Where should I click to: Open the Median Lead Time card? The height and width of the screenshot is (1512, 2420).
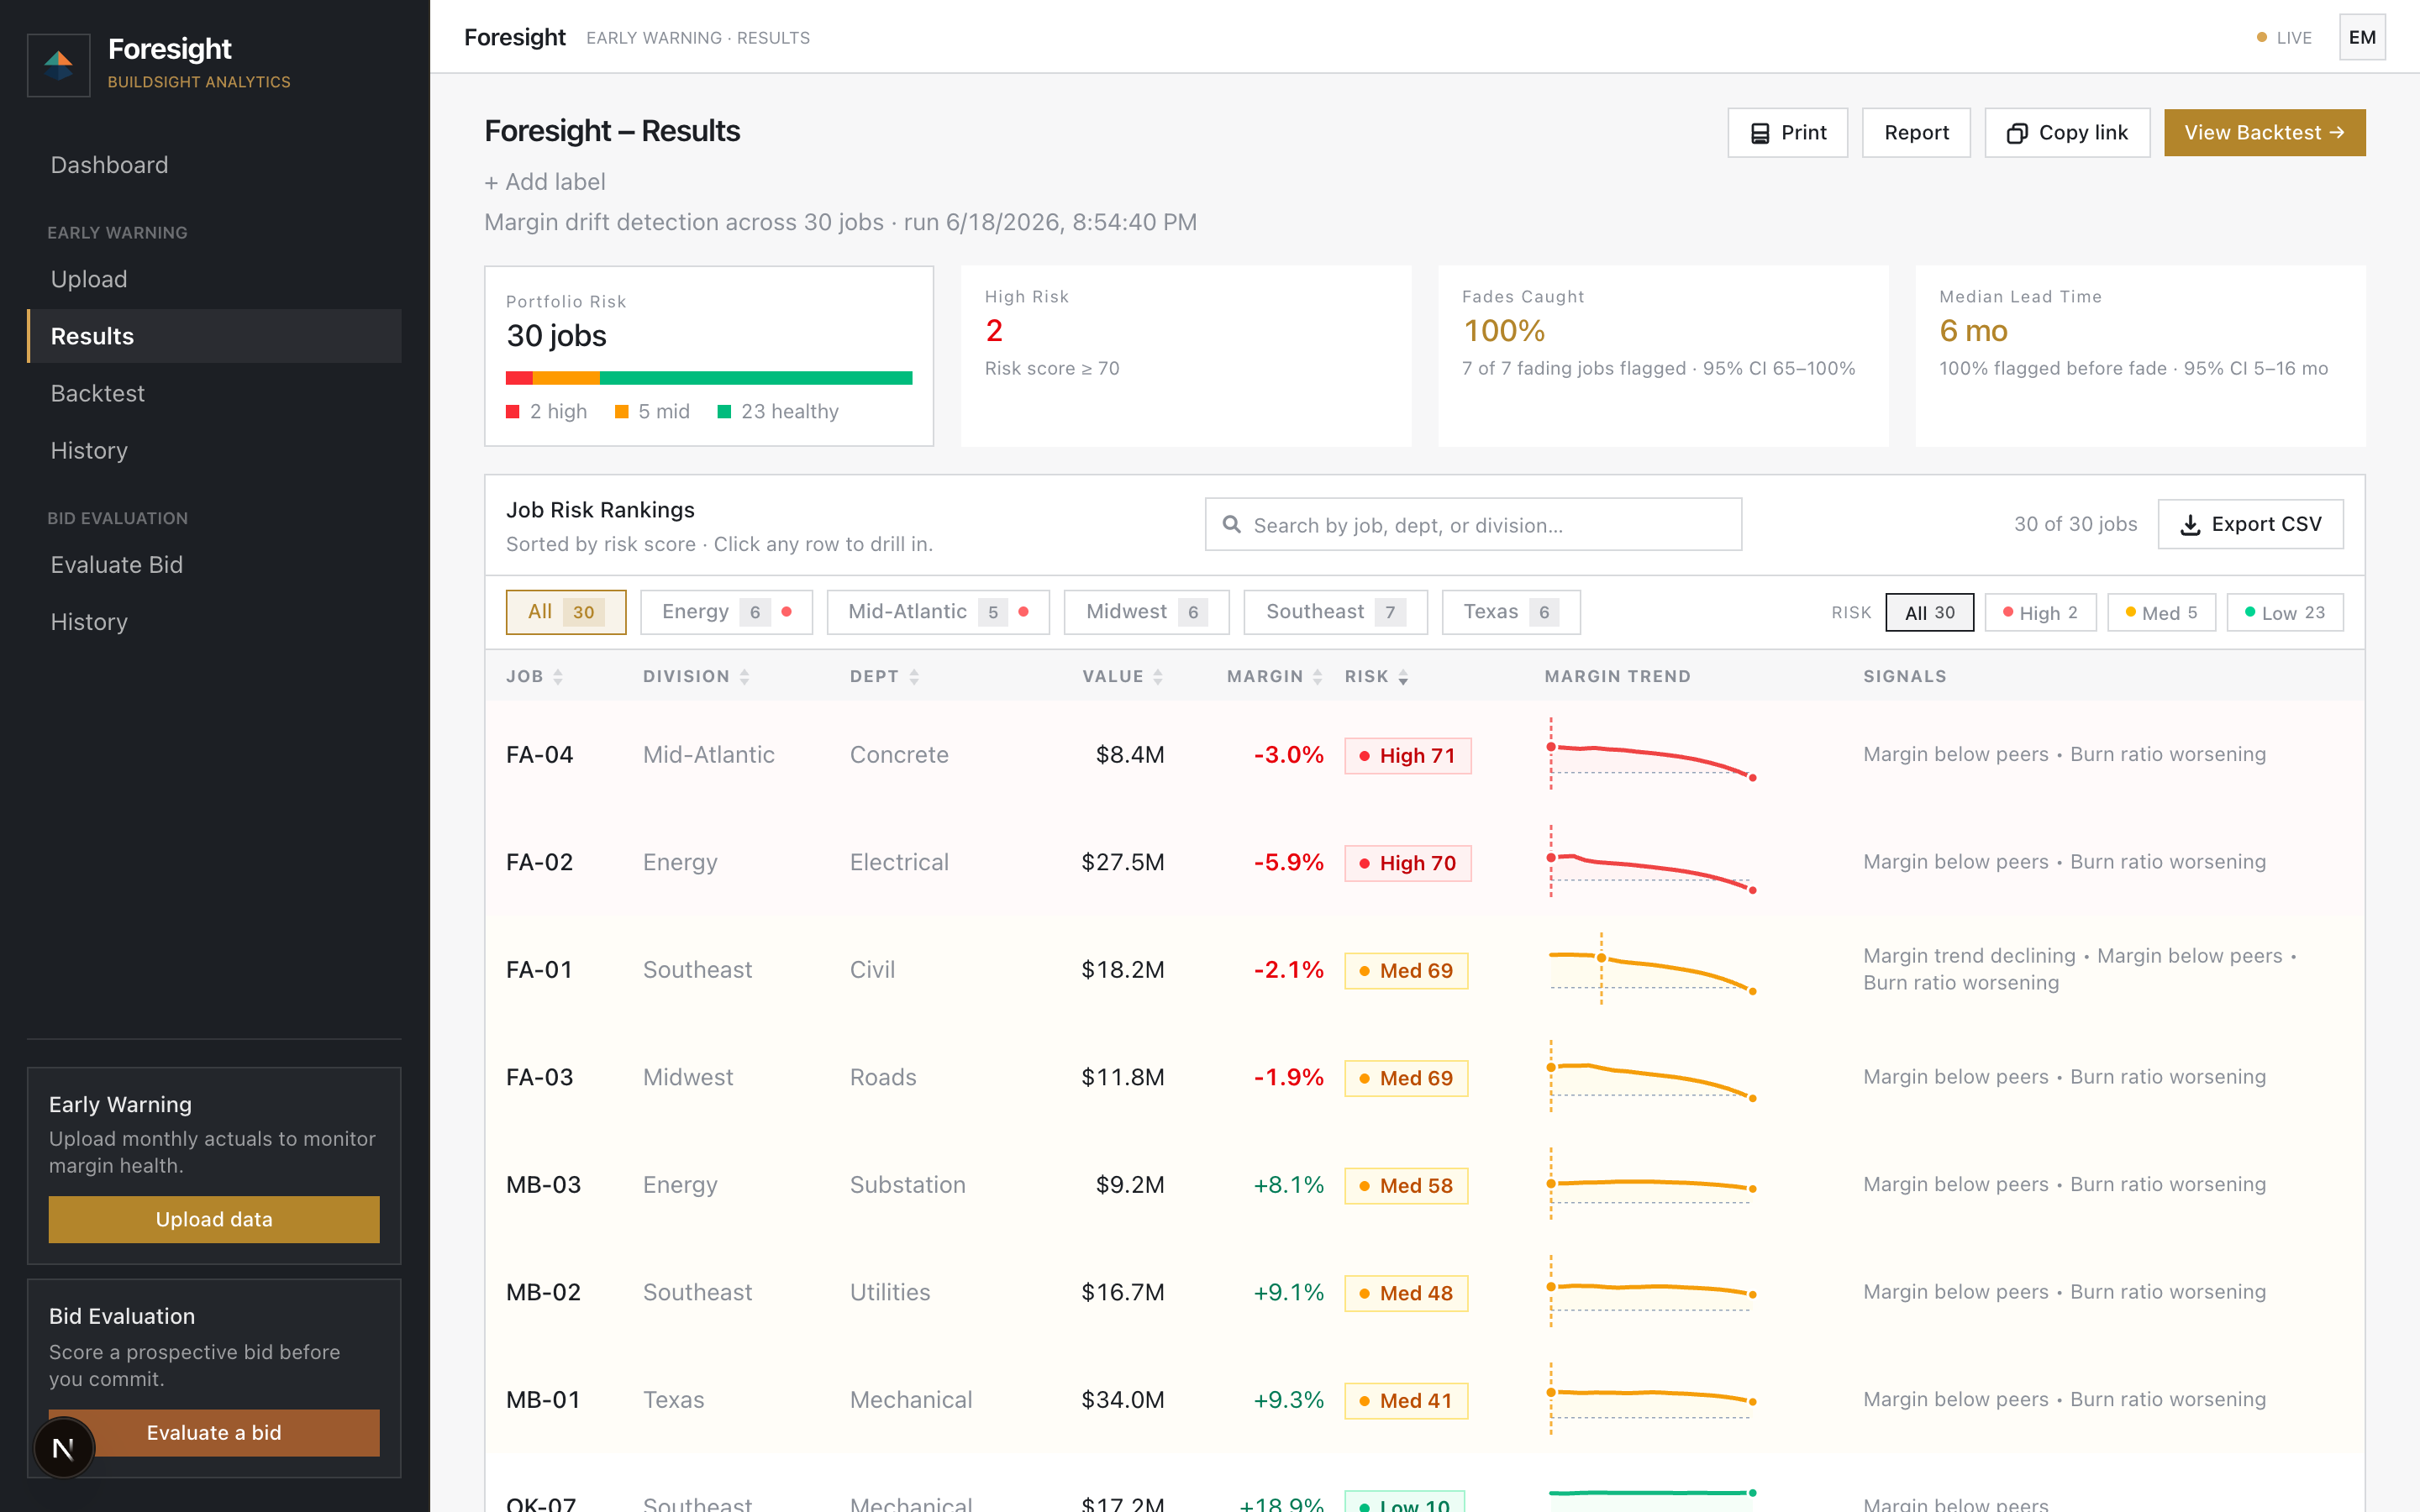(x=2140, y=356)
